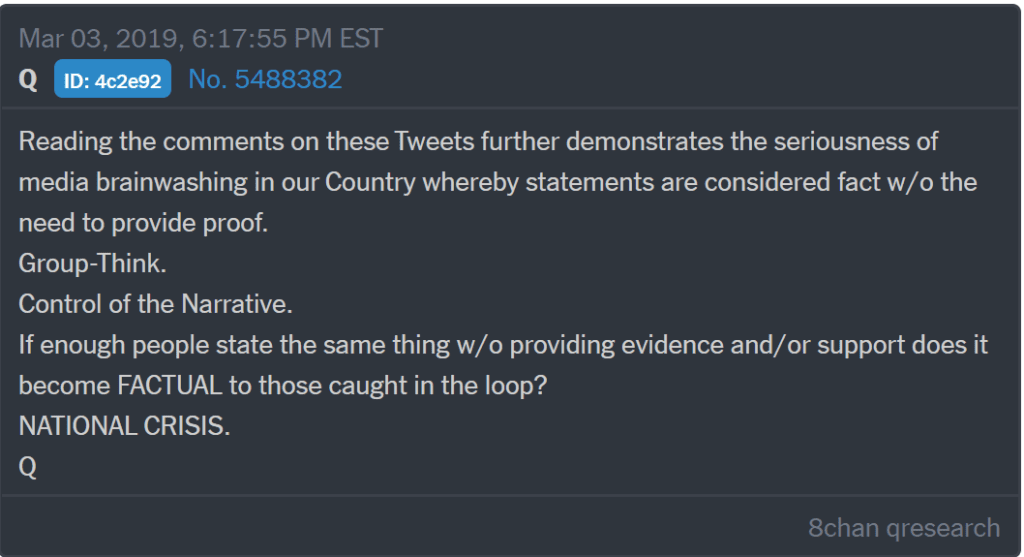Image resolution: width=1024 pixels, height=557 pixels.
Task: Click the 8chan qresearch source label
Action: point(904,528)
